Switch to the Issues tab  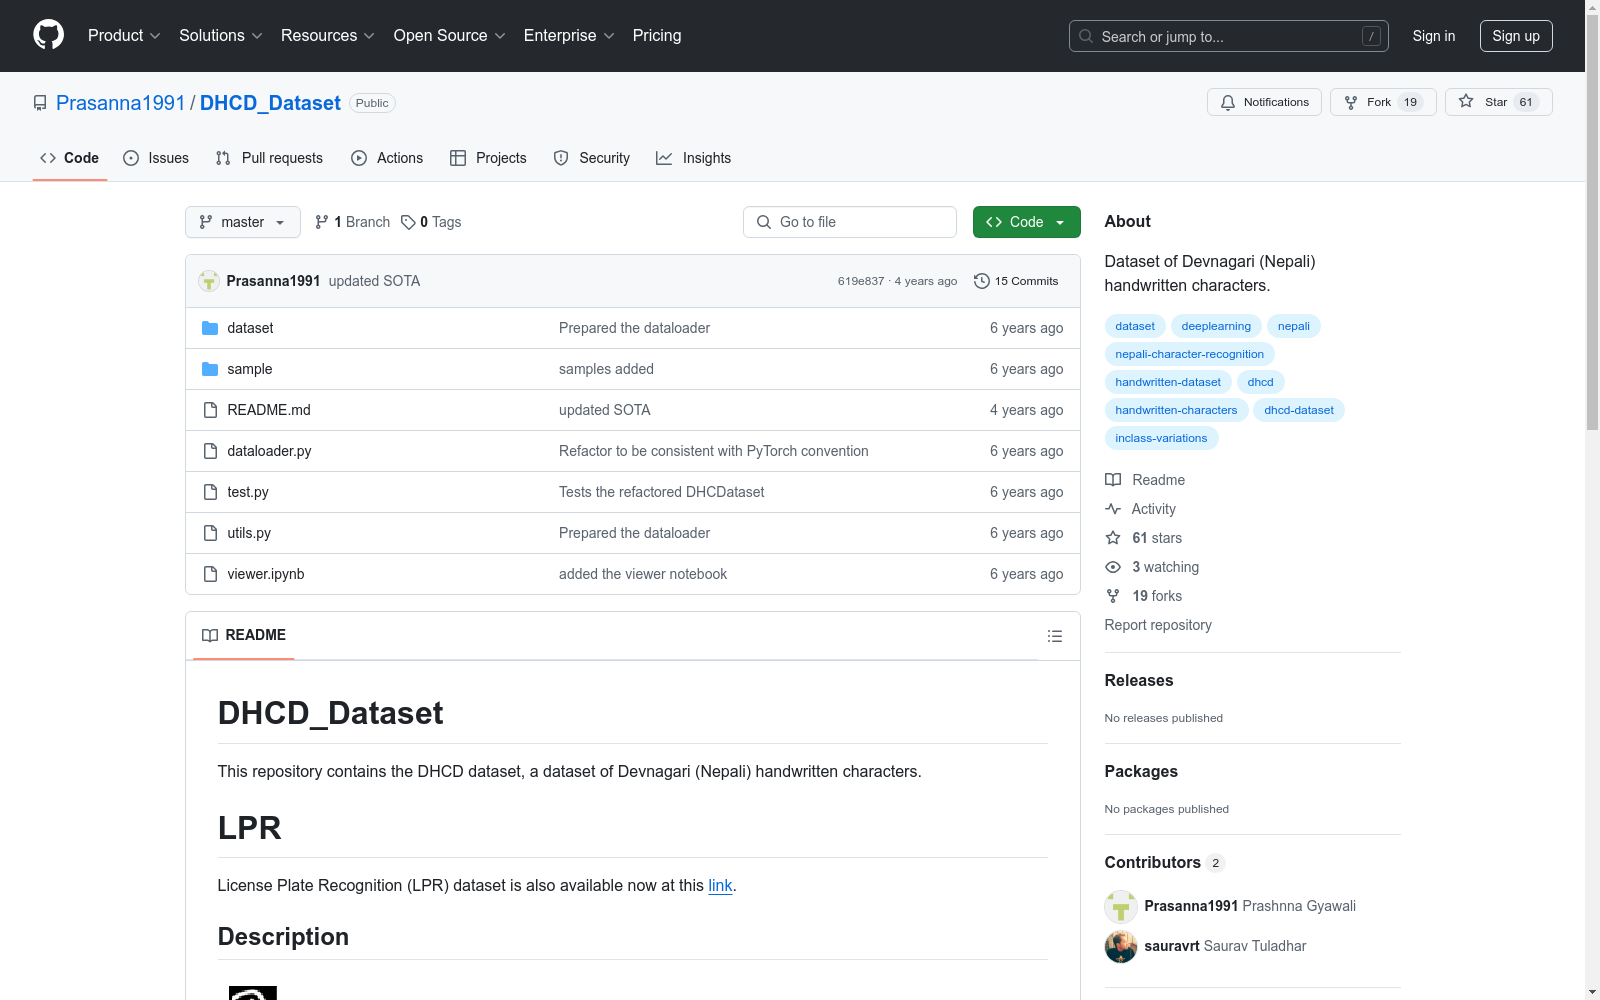coord(156,158)
